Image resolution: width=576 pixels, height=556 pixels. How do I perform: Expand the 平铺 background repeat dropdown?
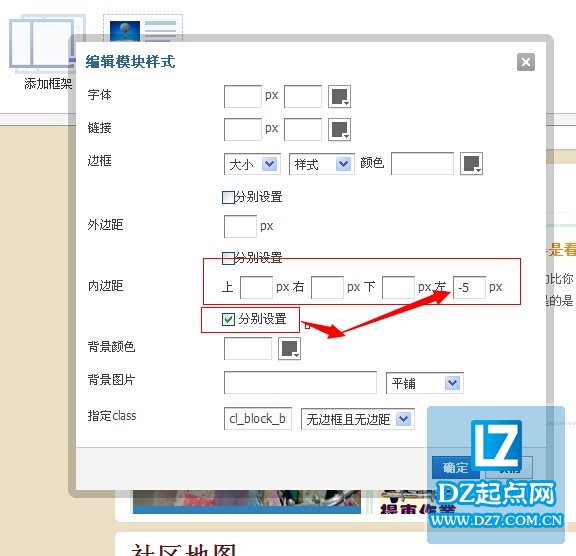425,383
